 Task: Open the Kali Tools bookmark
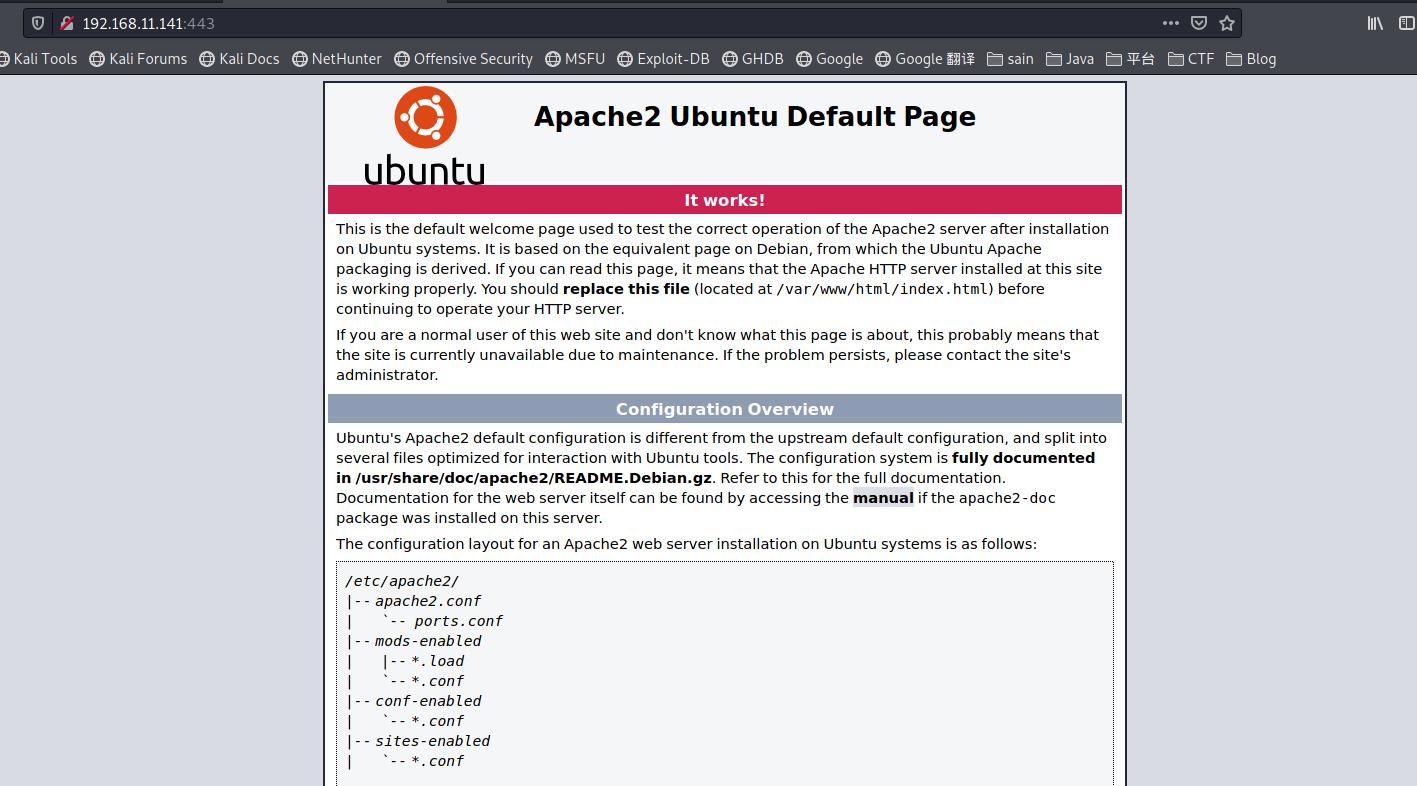[38, 59]
